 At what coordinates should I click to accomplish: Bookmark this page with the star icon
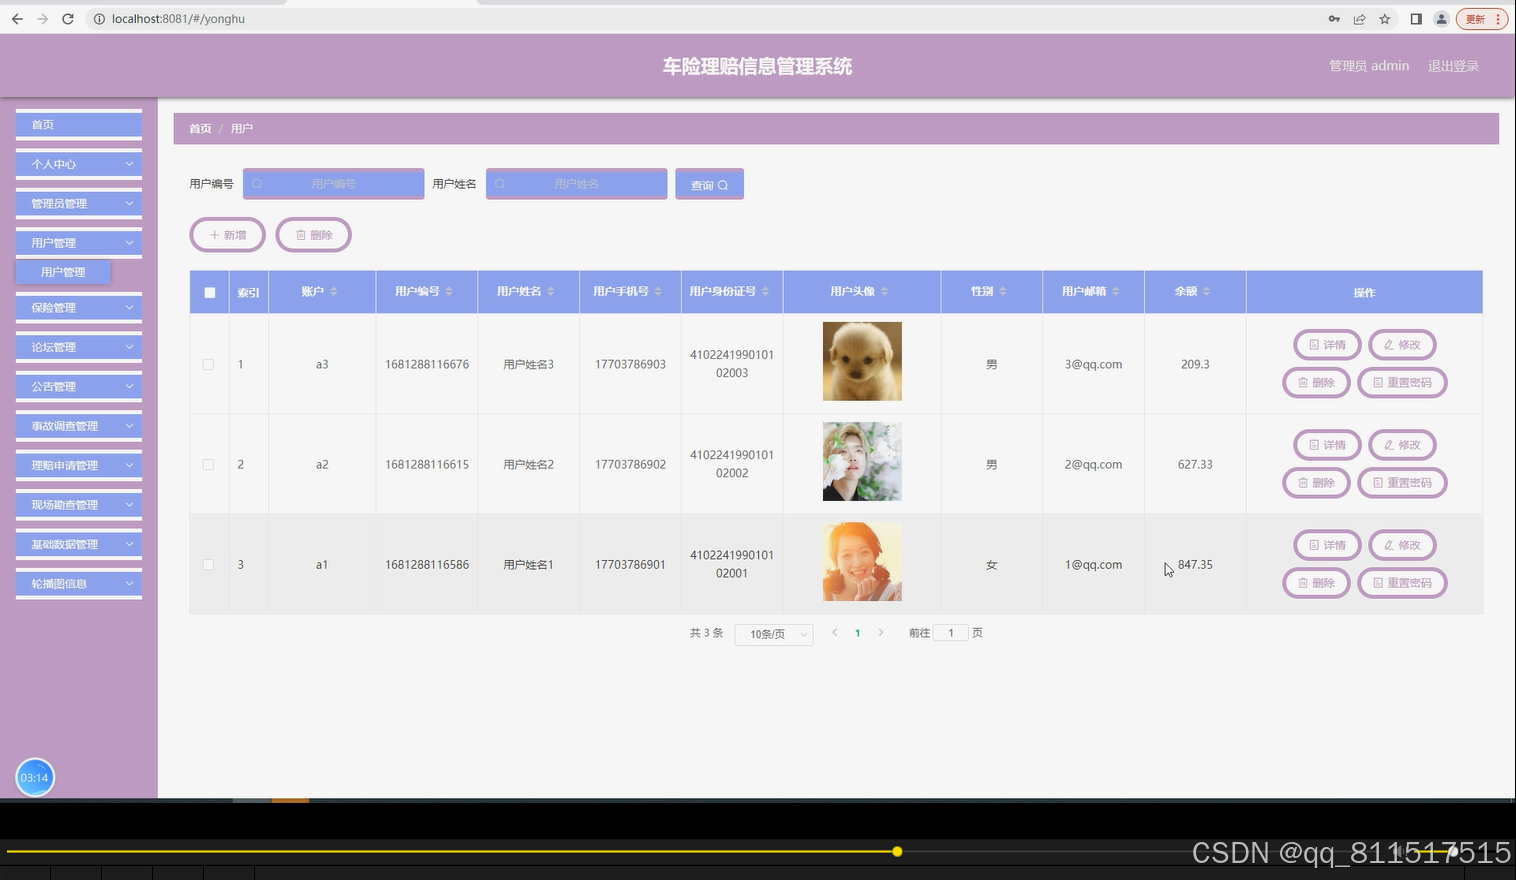click(1385, 19)
